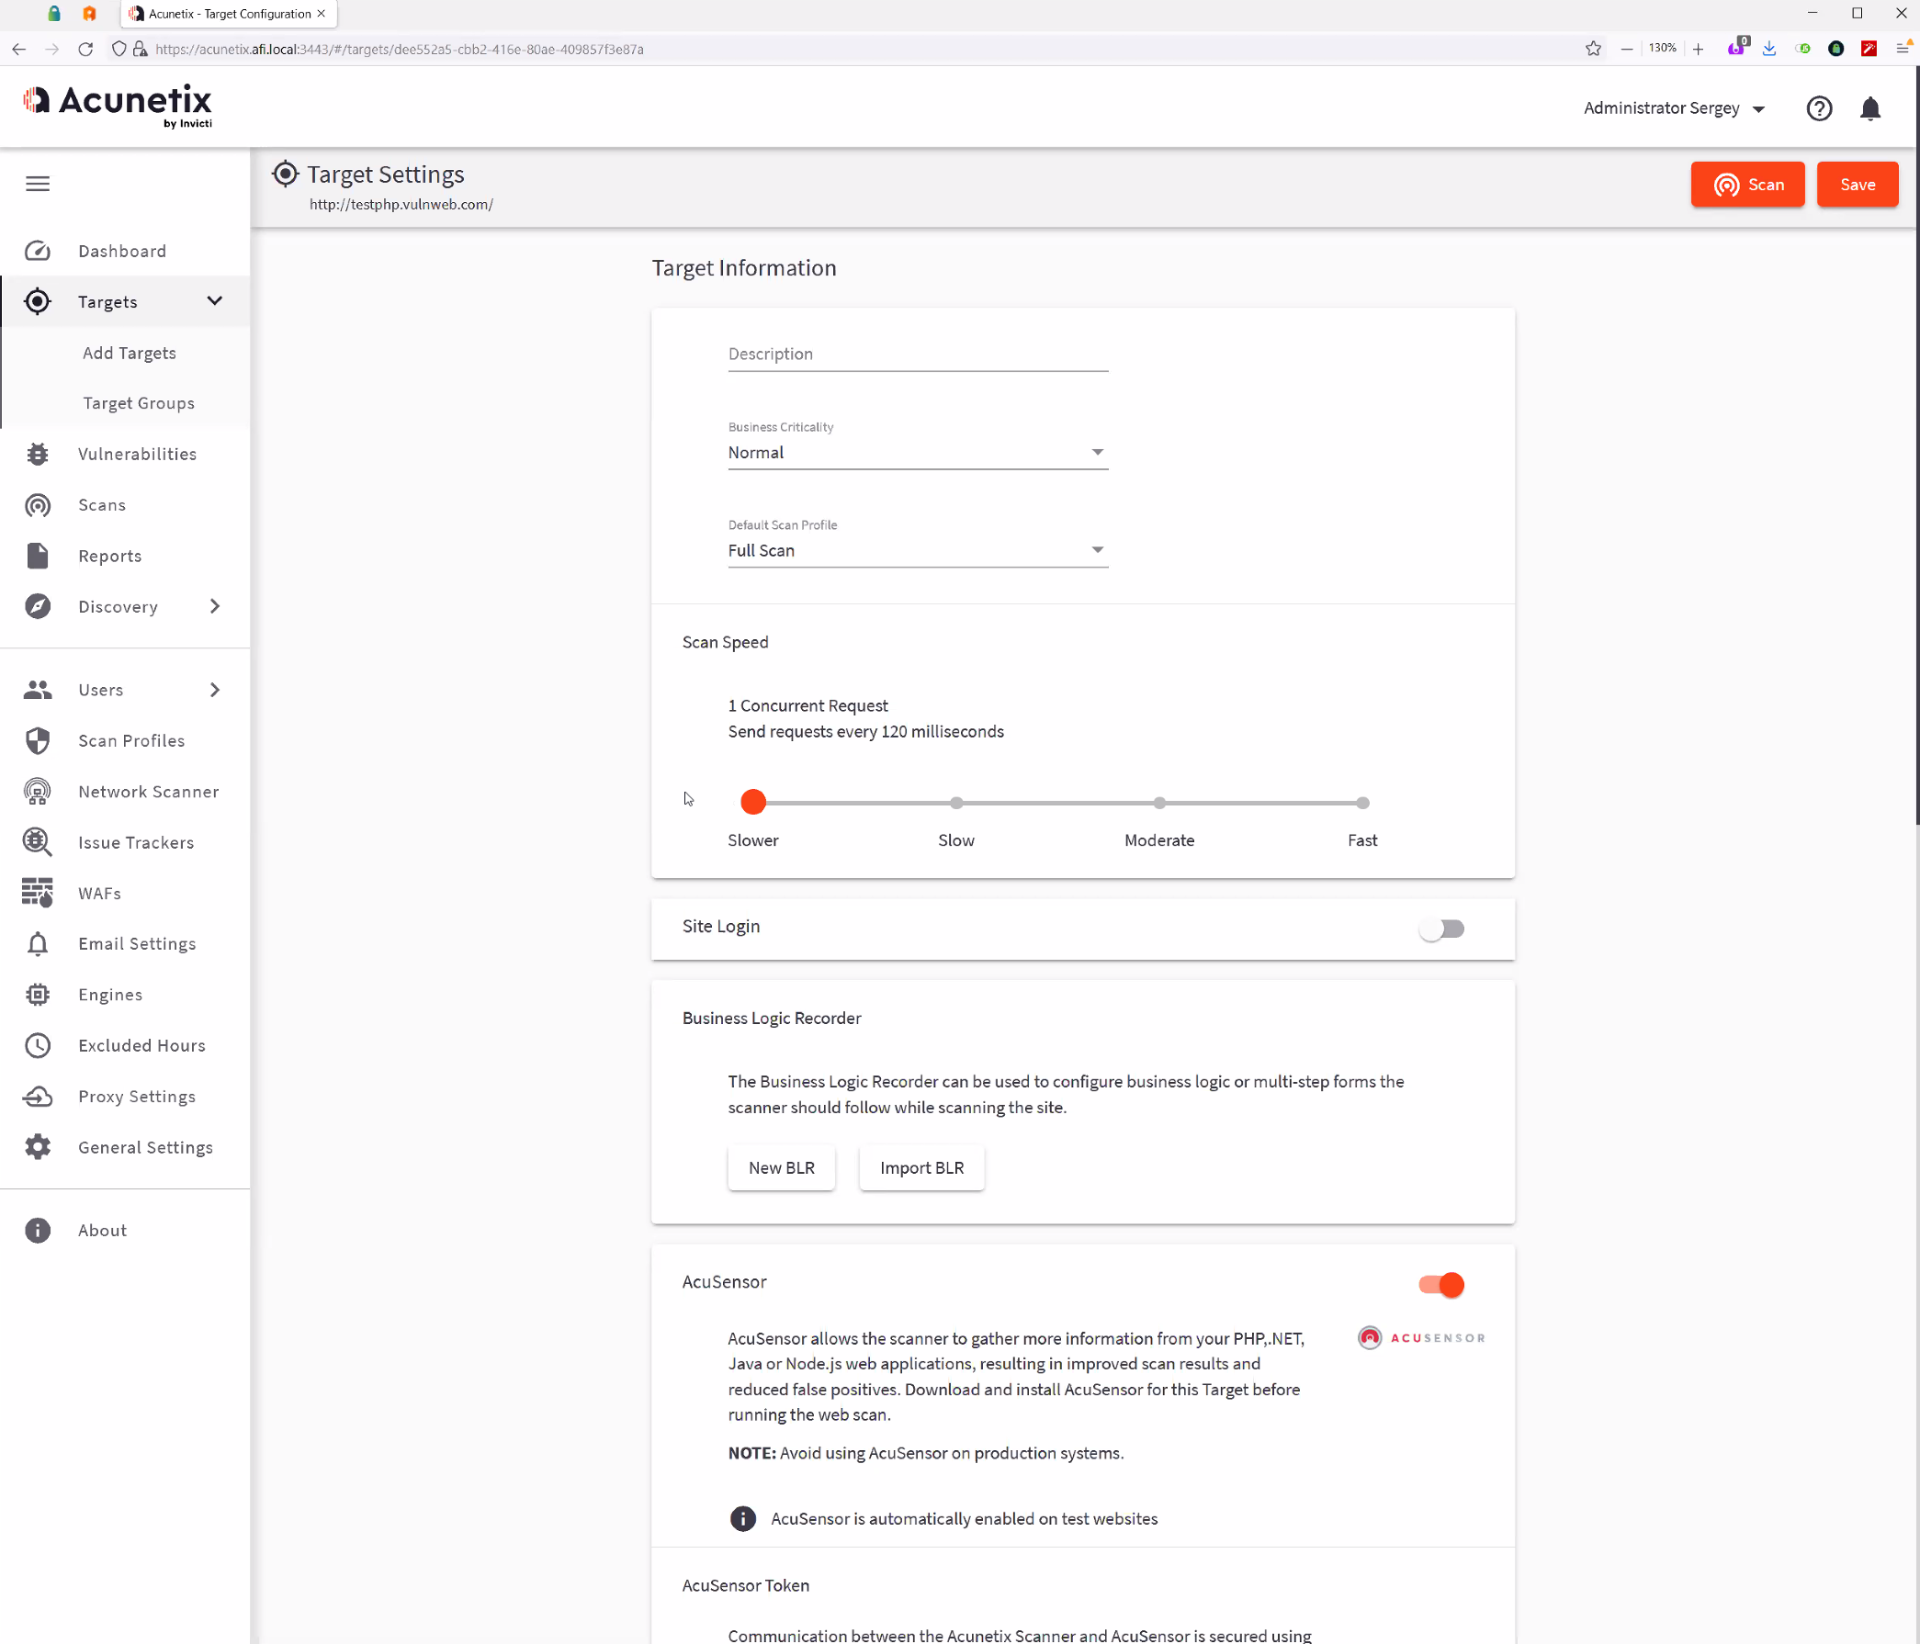Open the WAFs firewall icon
Screen dimensions: 1920x1644
tap(38, 893)
